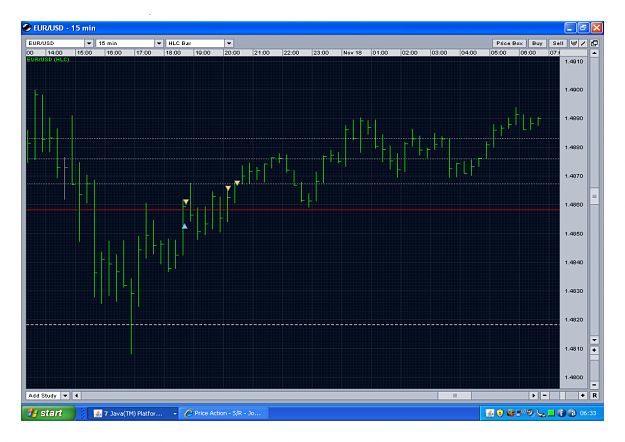Screen dimensions: 625x442
Task: Open the Windows start menu
Action: [x=48, y=413]
